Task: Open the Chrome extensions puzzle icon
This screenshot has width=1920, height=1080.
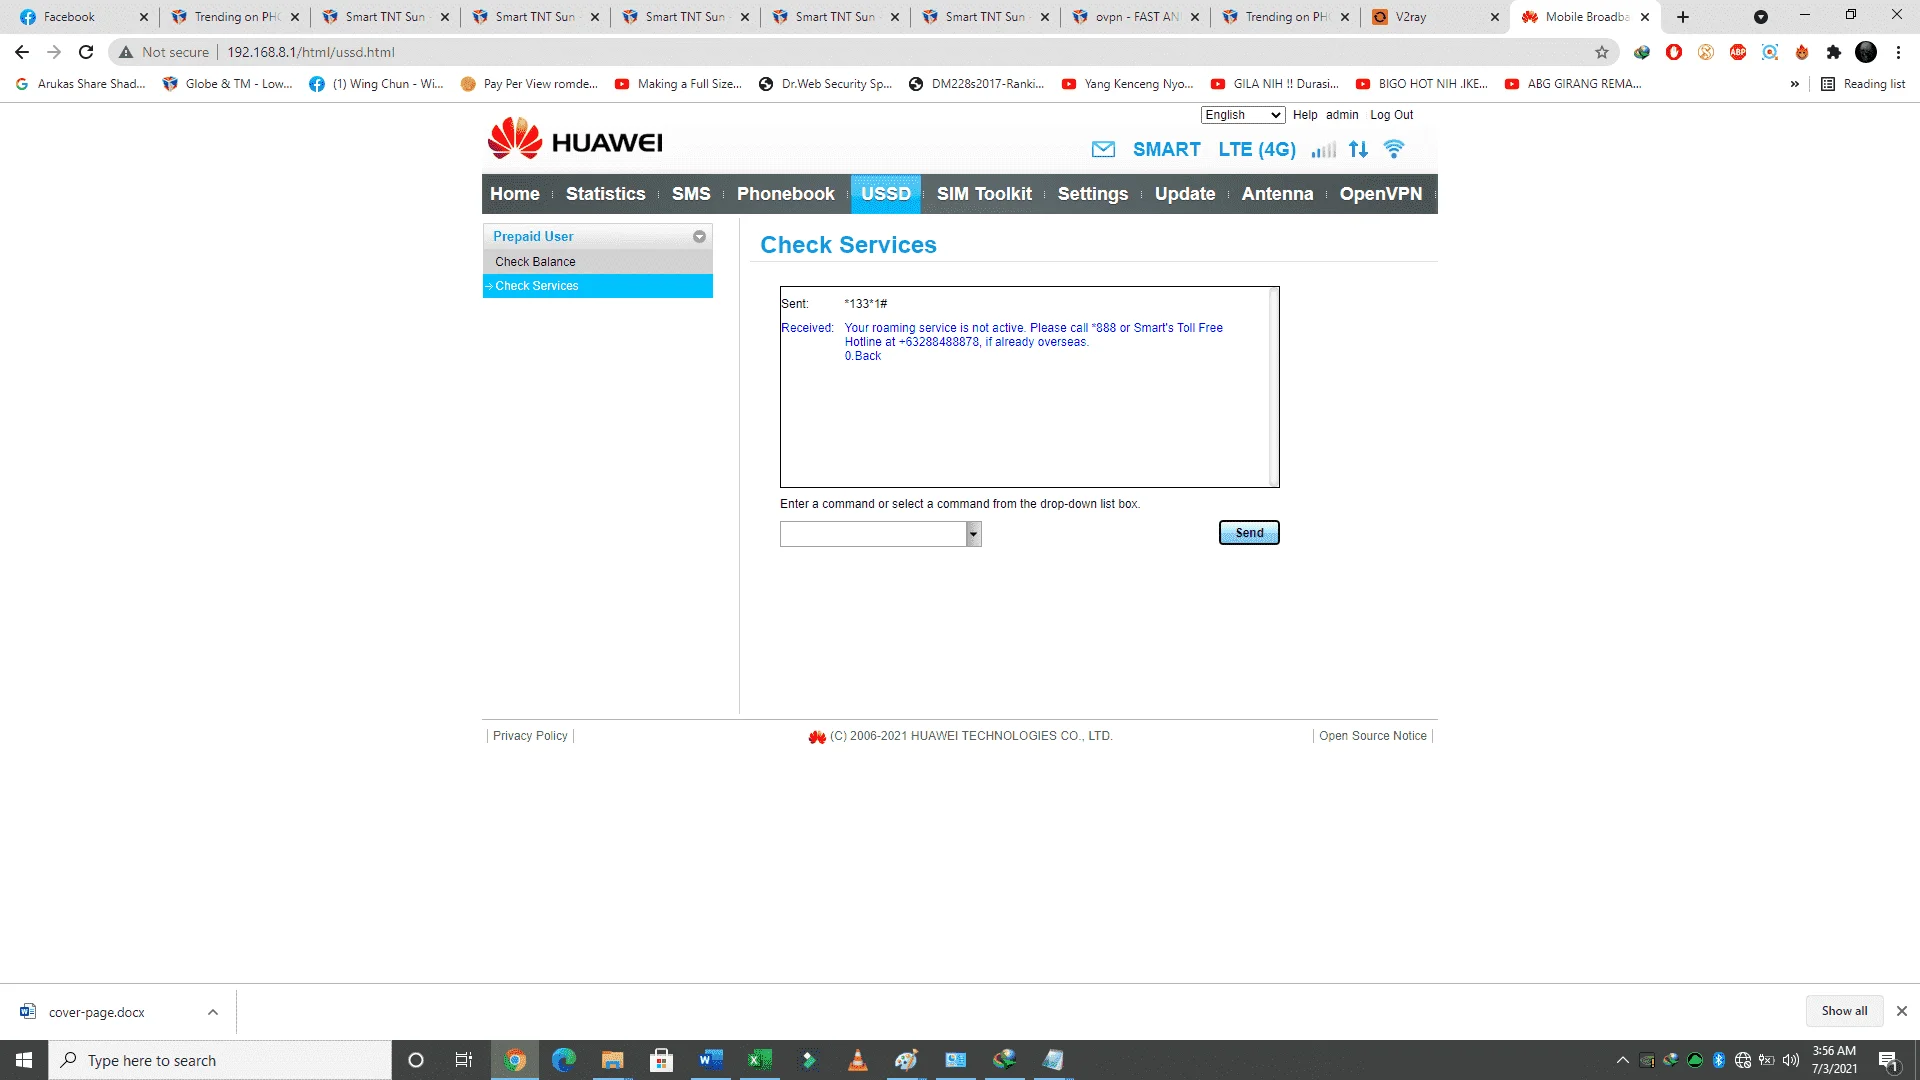Action: [x=1834, y=52]
